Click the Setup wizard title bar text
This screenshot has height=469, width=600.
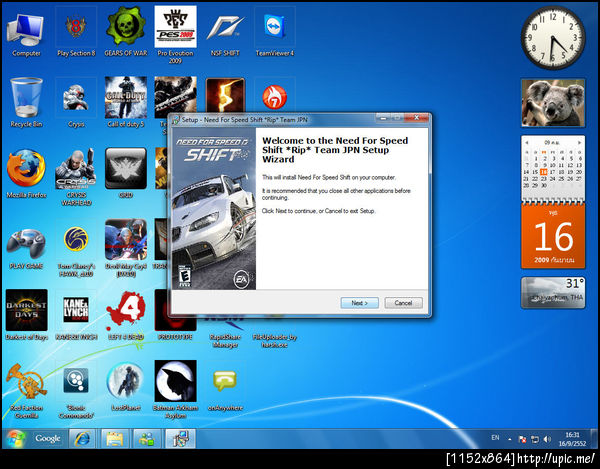point(244,120)
